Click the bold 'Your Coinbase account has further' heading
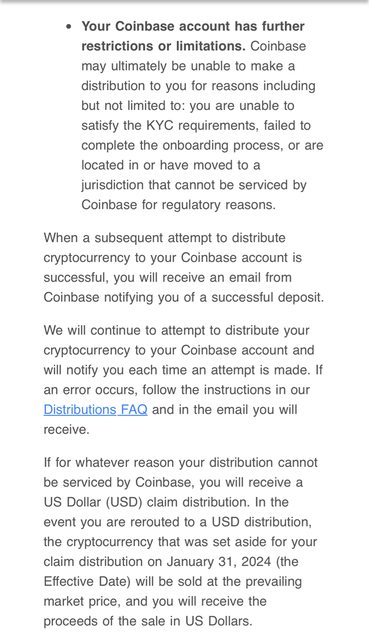Viewport: 369px width, 640px height. coord(193,26)
